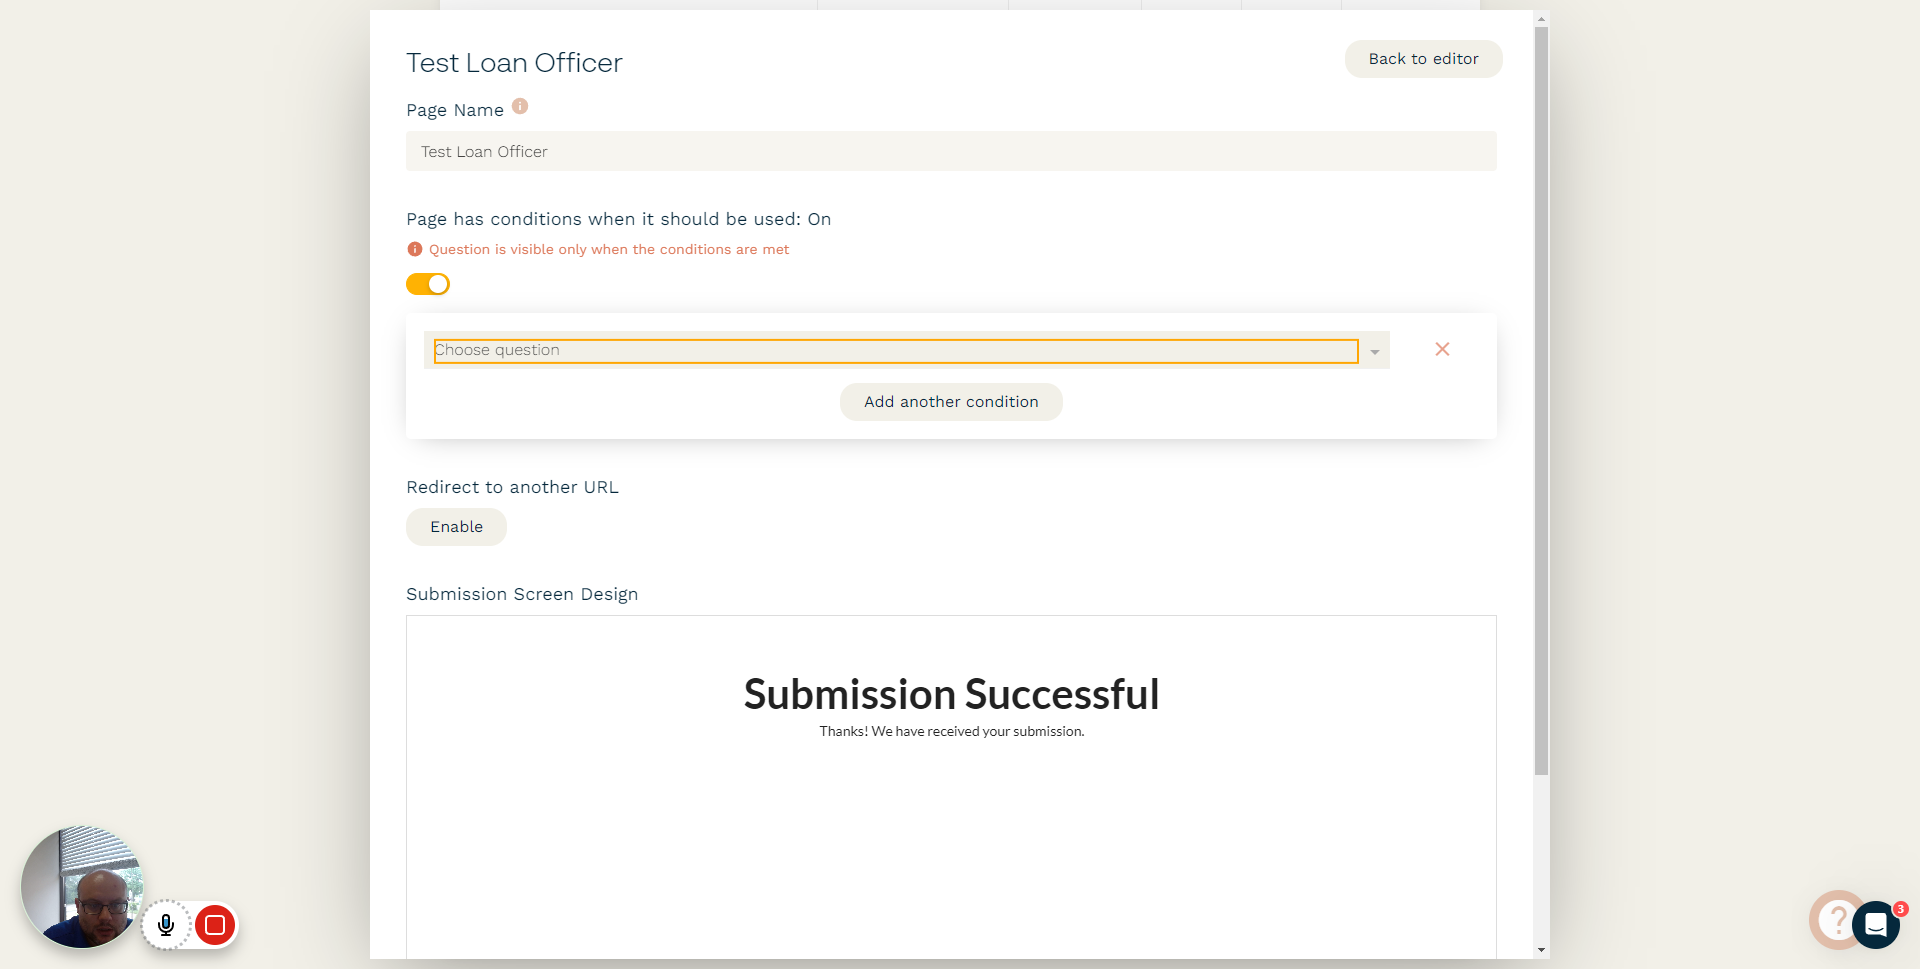Click the 'Redirect to another URL' label
The image size is (1920, 969).
[x=512, y=487]
